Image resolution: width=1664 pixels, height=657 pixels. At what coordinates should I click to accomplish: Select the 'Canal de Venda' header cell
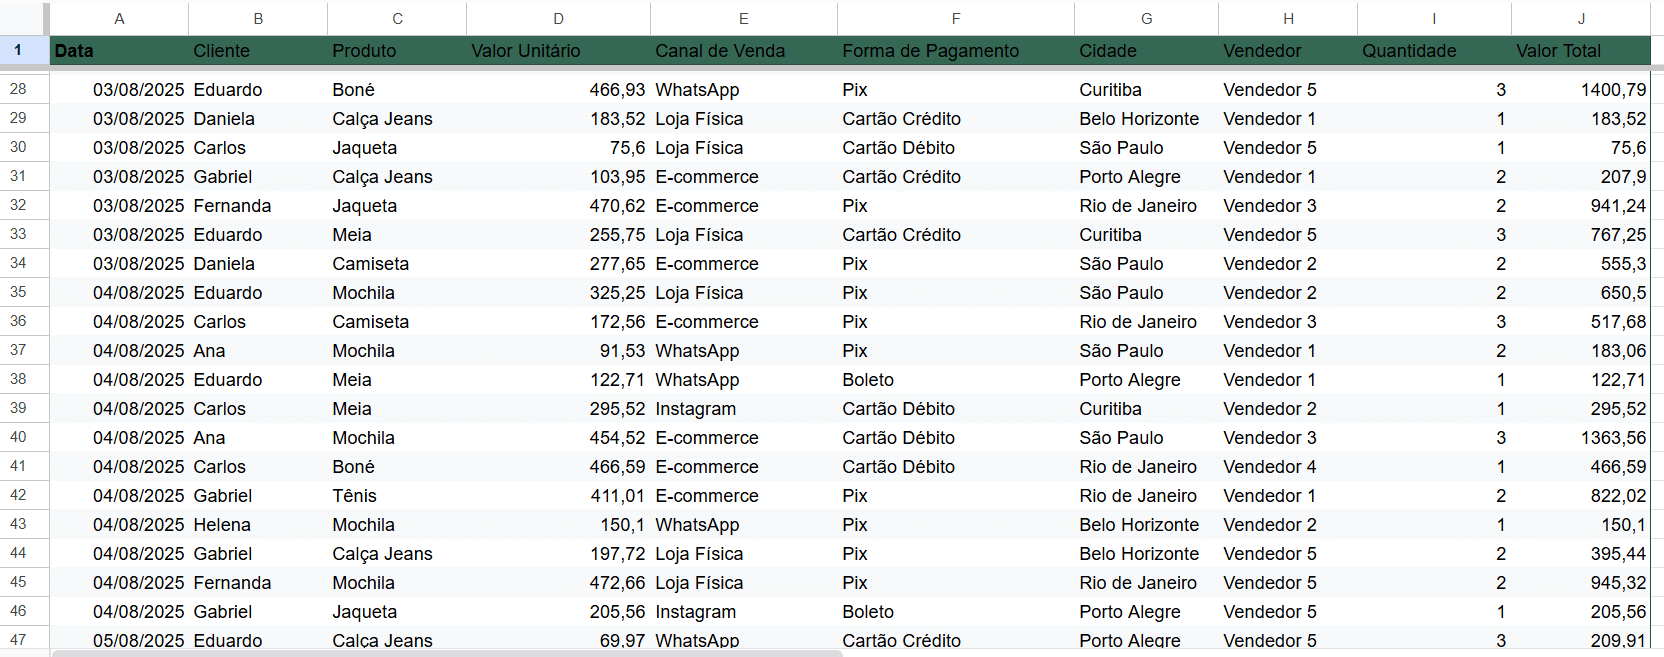(744, 50)
